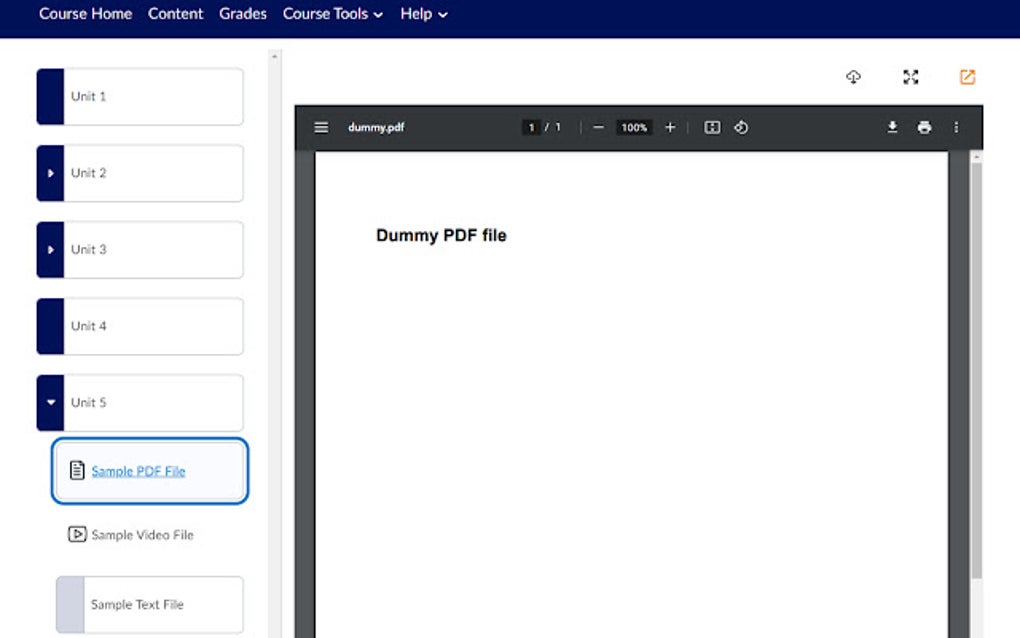Download dummy.pdf using the toolbar download icon
This screenshot has width=1020, height=638.
891,127
